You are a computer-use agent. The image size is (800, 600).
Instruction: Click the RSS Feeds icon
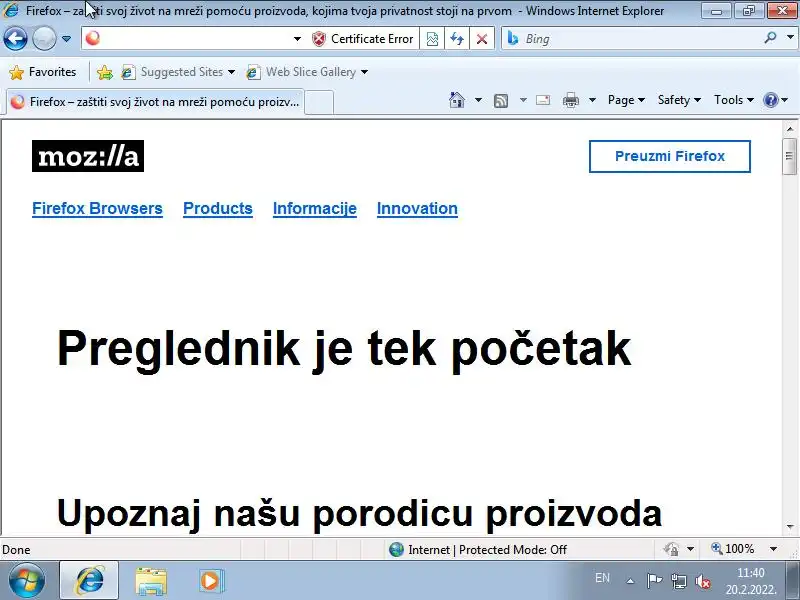click(501, 101)
